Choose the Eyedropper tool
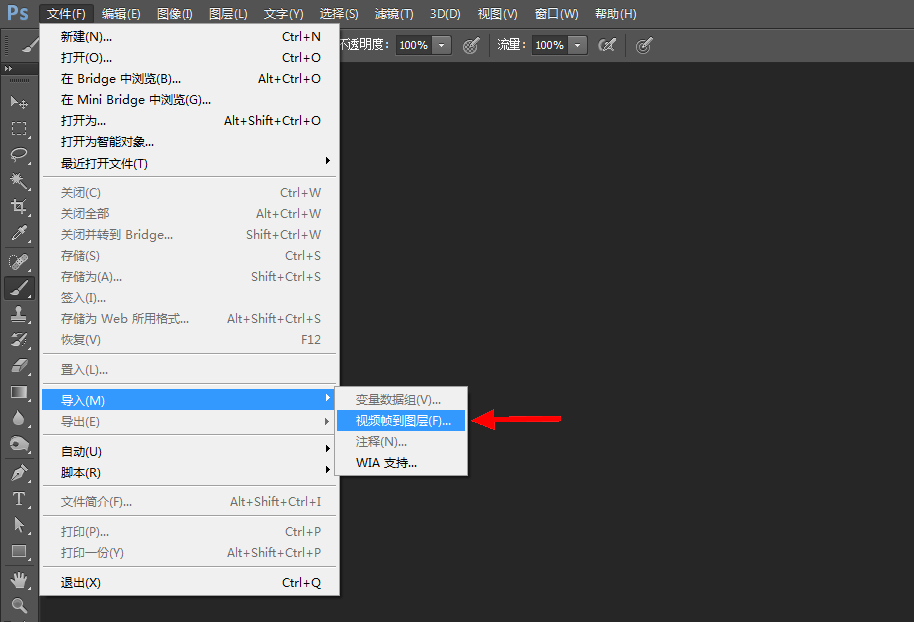The image size is (914, 622). pyautogui.click(x=19, y=234)
